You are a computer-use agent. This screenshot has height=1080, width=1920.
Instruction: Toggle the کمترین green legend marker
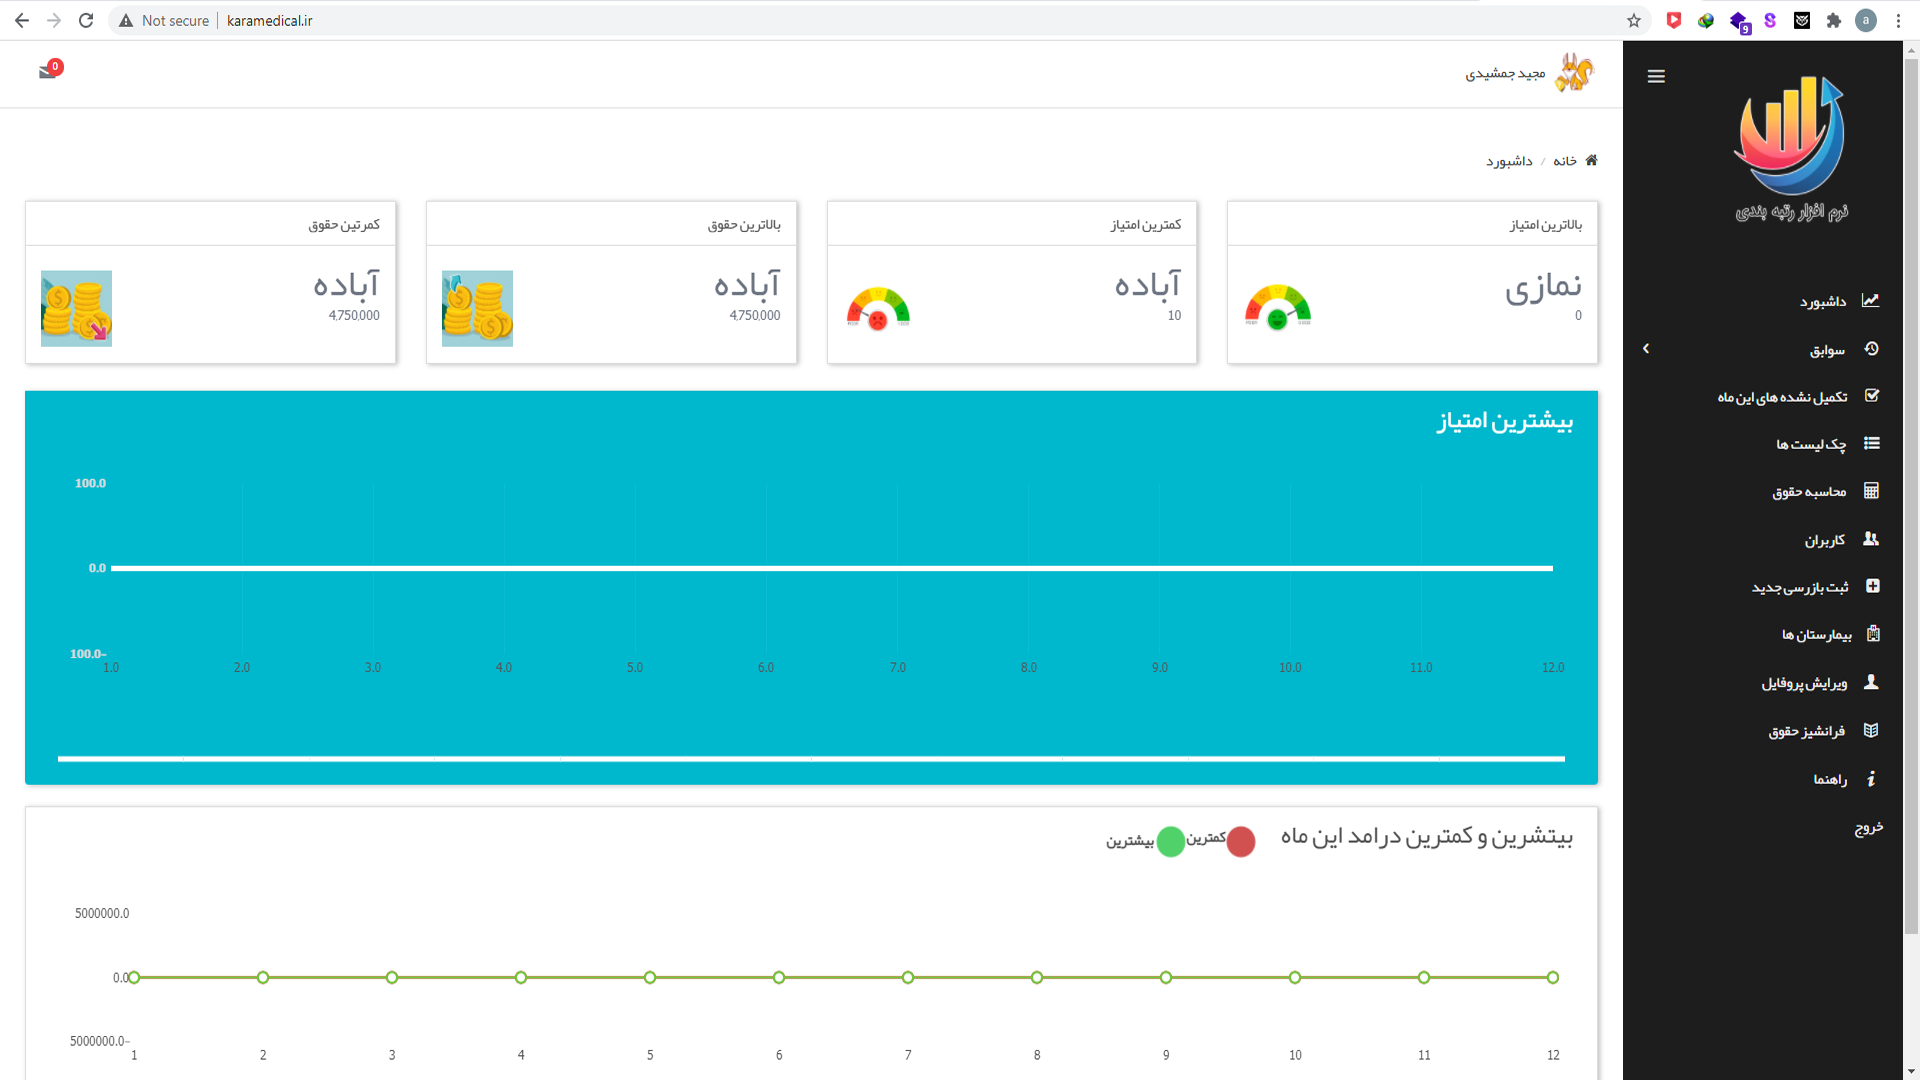[1172, 842]
